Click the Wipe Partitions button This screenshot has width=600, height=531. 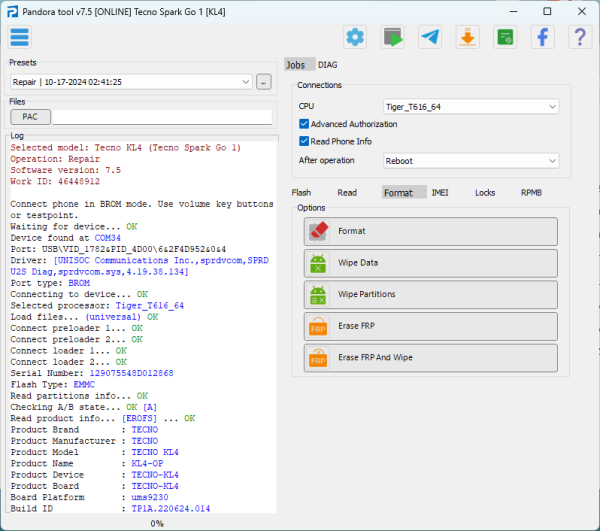pos(431,295)
